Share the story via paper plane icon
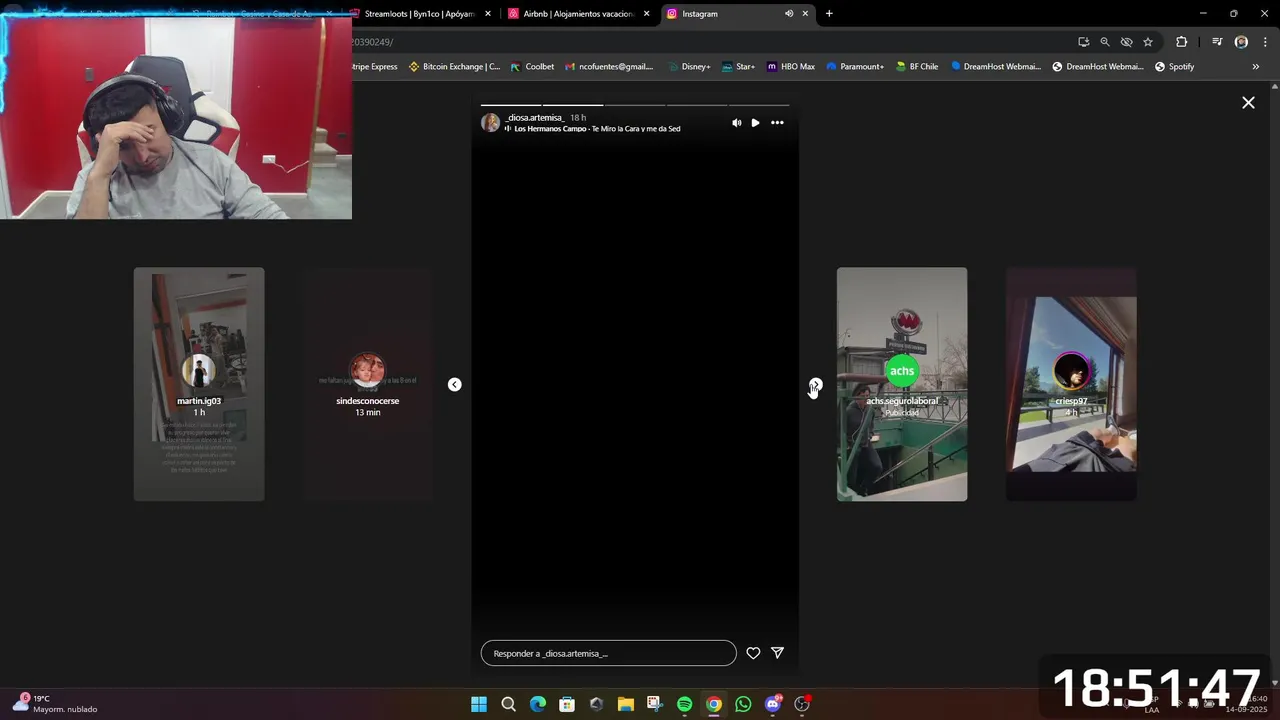 coord(777,653)
